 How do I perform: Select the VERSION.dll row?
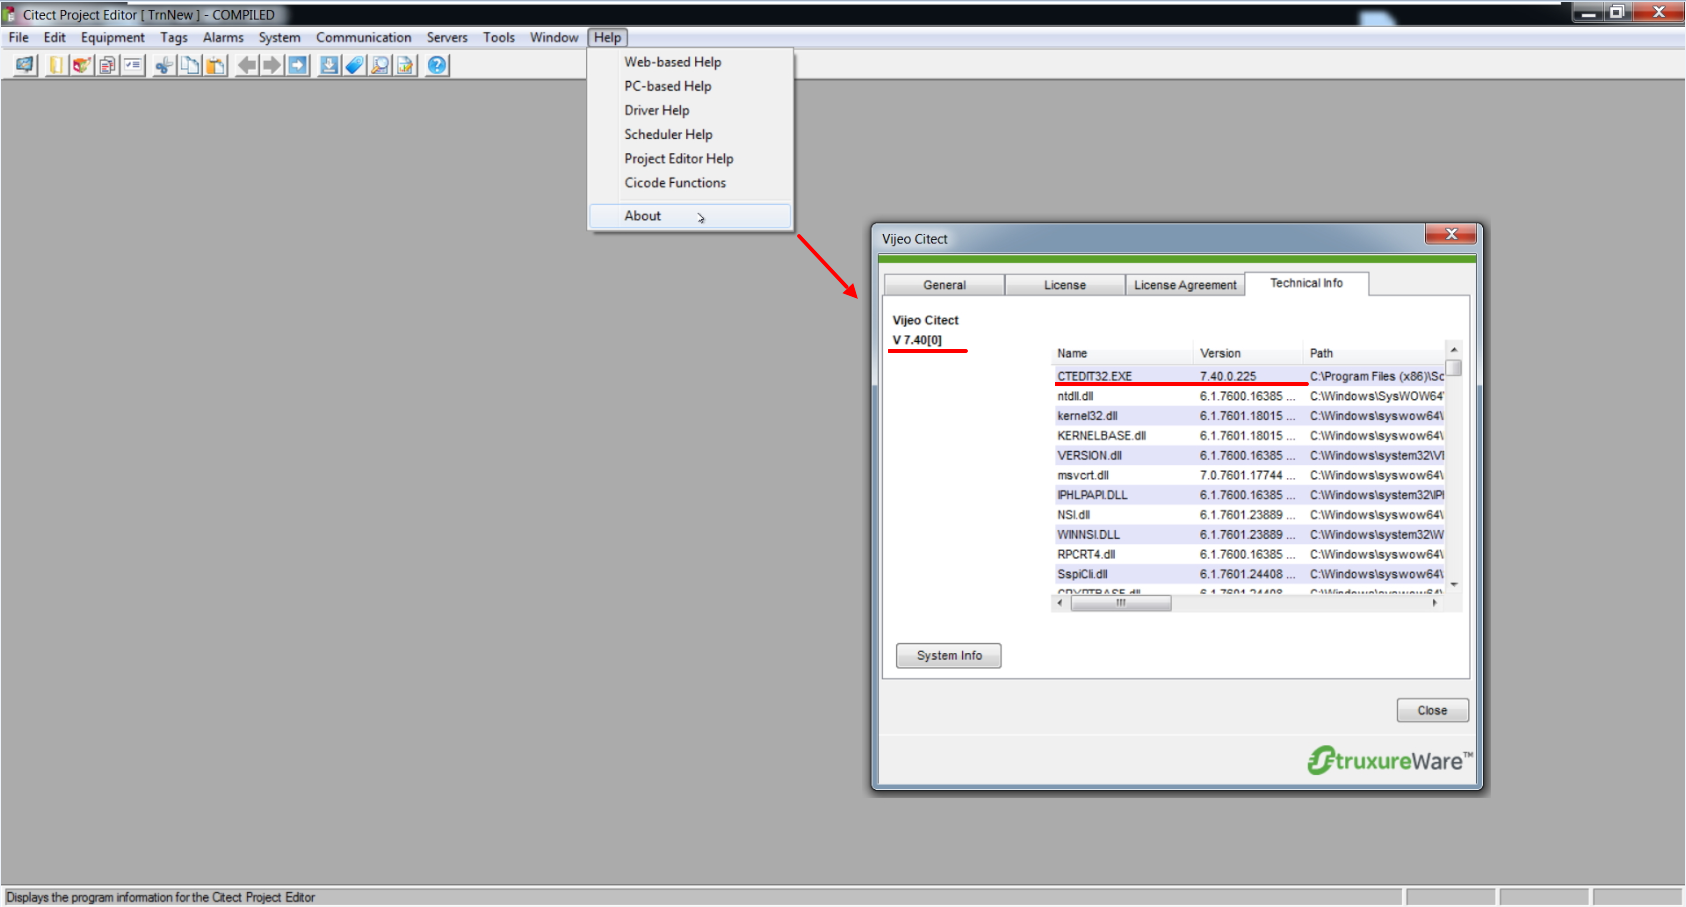pyautogui.click(x=1249, y=455)
